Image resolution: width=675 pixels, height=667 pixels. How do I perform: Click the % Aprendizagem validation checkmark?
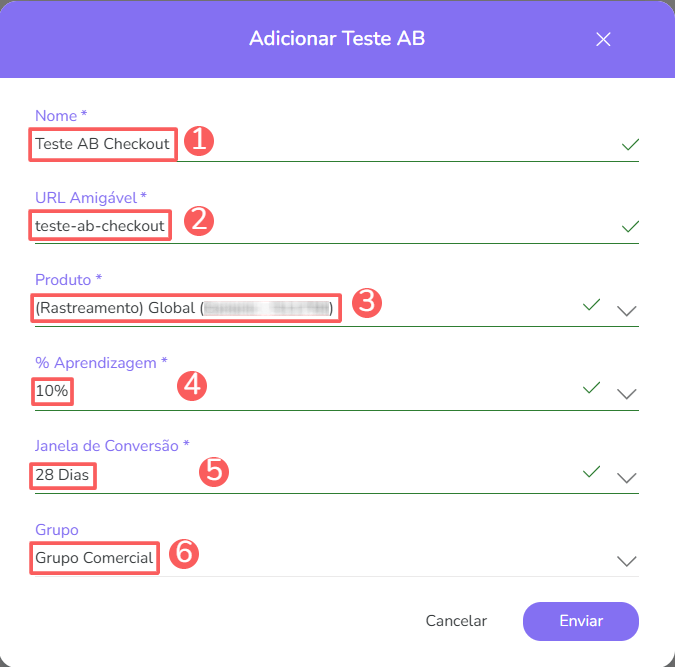592,387
